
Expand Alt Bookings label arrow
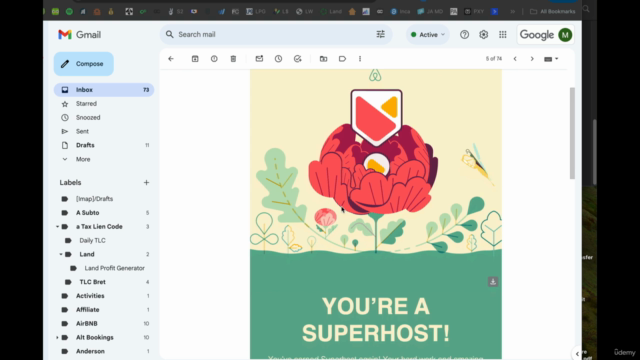[x=57, y=338]
